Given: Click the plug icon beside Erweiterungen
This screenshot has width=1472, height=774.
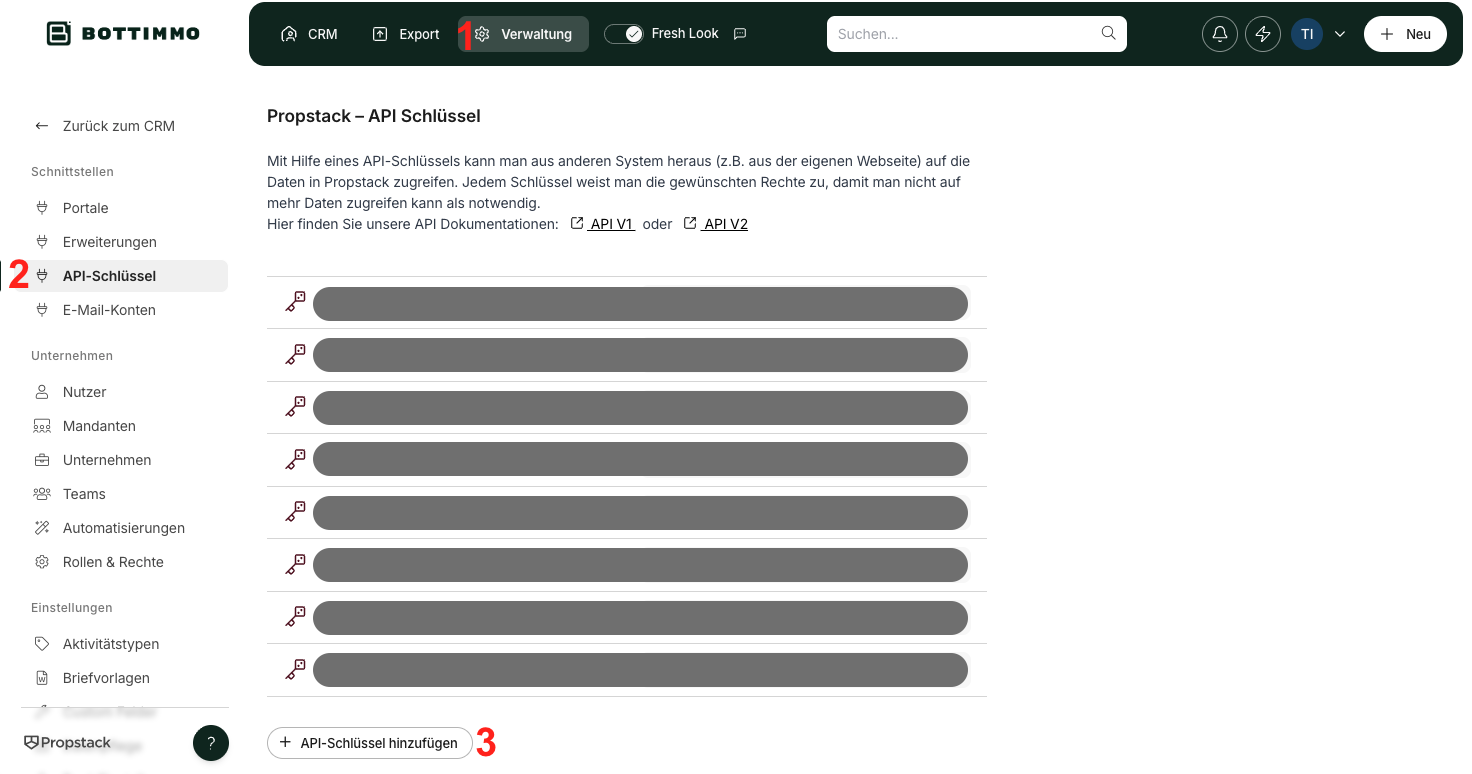Looking at the screenshot, I should coord(42,242).
